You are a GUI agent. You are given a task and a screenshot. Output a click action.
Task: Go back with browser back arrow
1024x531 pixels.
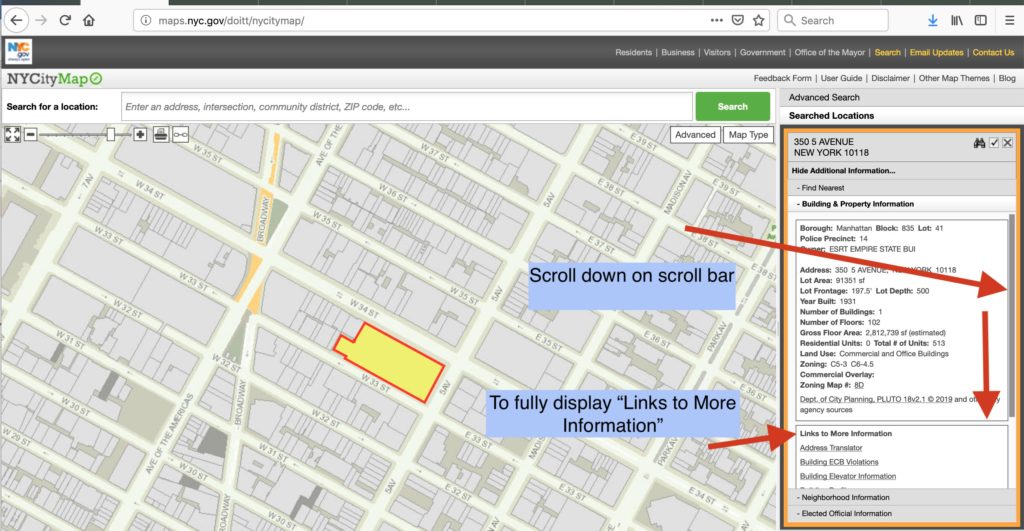16,20
